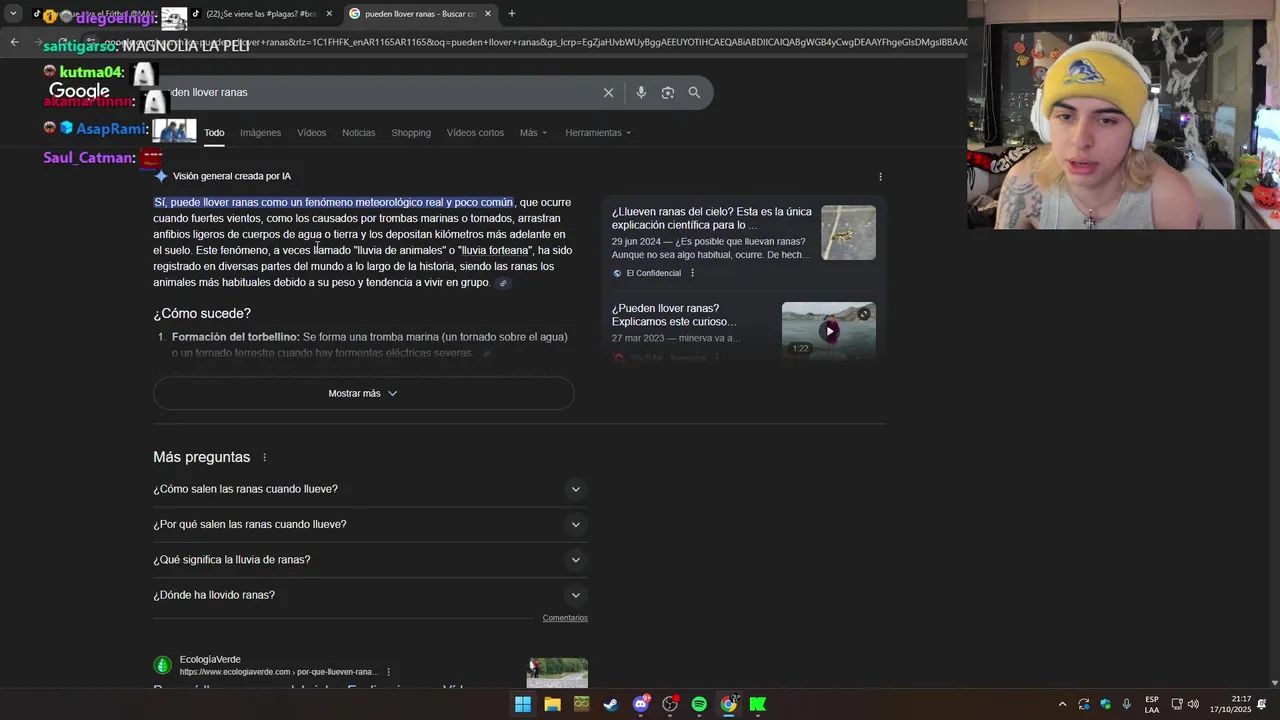Show hidden system tray icons

coord(1062,704)
